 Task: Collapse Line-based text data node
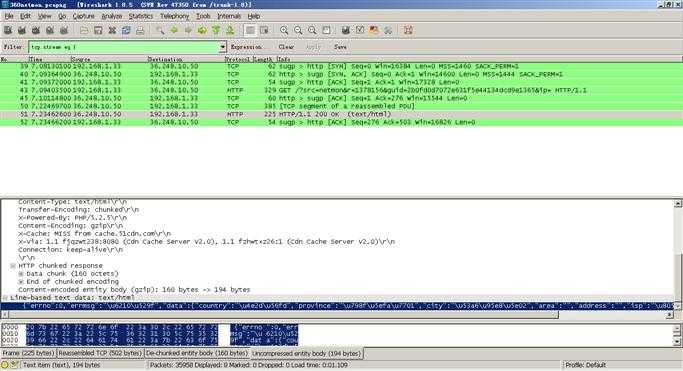(5, 298)
